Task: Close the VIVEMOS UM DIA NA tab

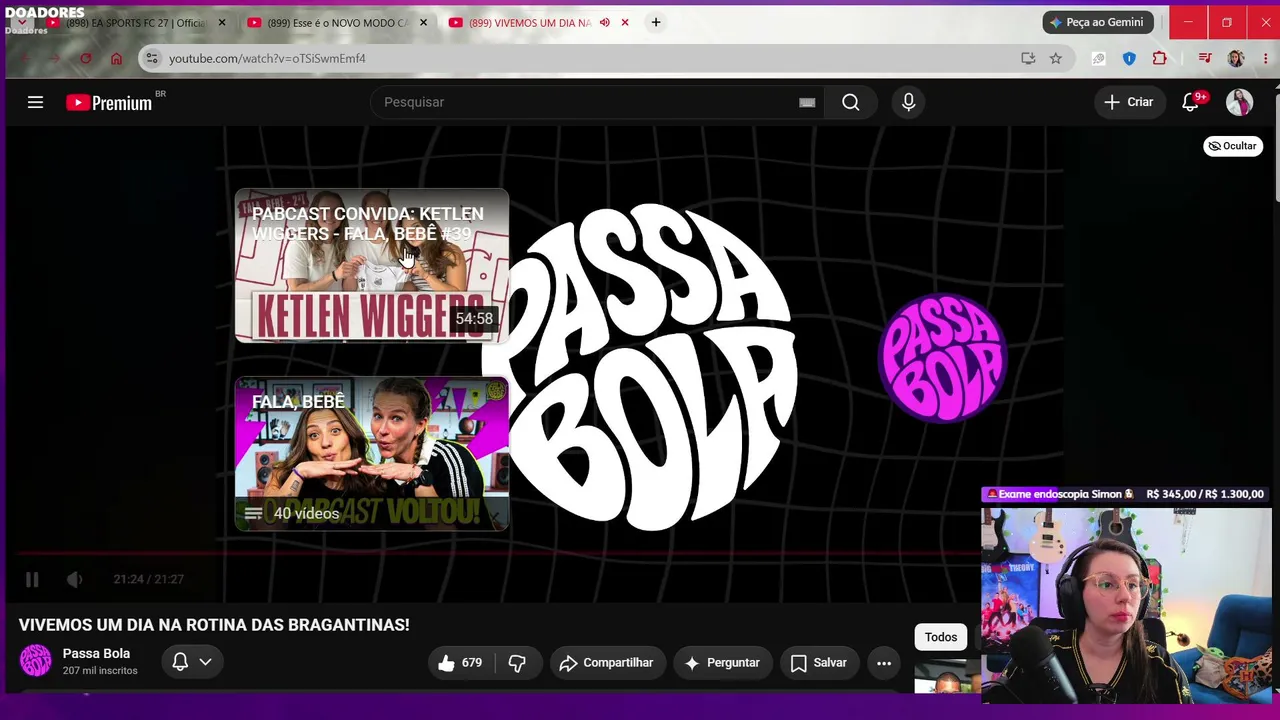Action: [x=625, y=22]
